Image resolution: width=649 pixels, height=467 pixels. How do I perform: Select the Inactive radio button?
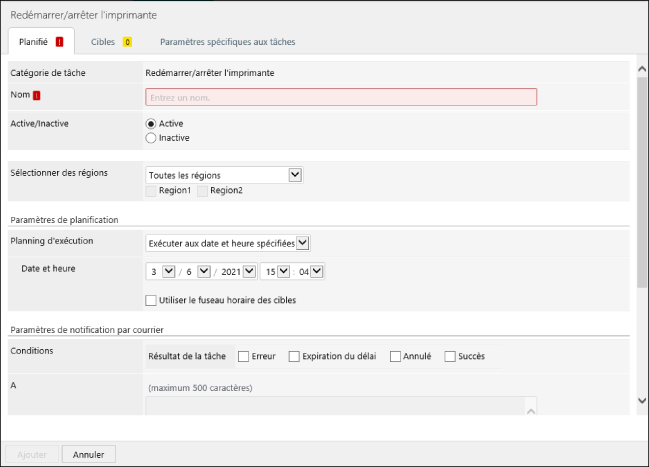click(152, 138)
